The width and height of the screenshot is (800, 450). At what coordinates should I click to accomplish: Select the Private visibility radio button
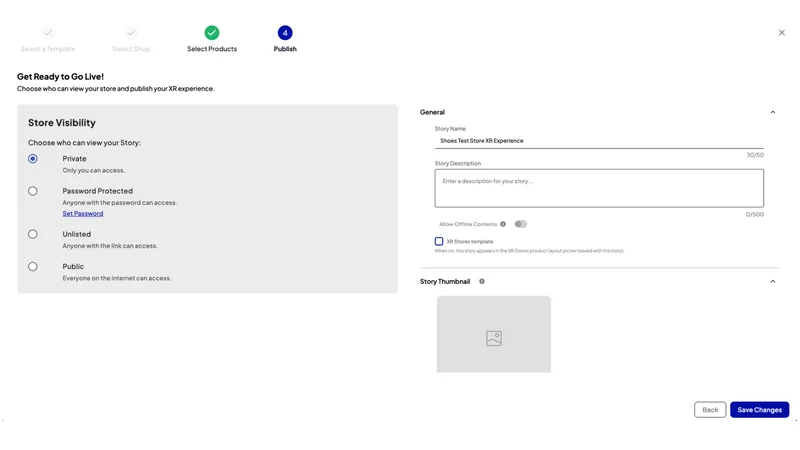33,159
